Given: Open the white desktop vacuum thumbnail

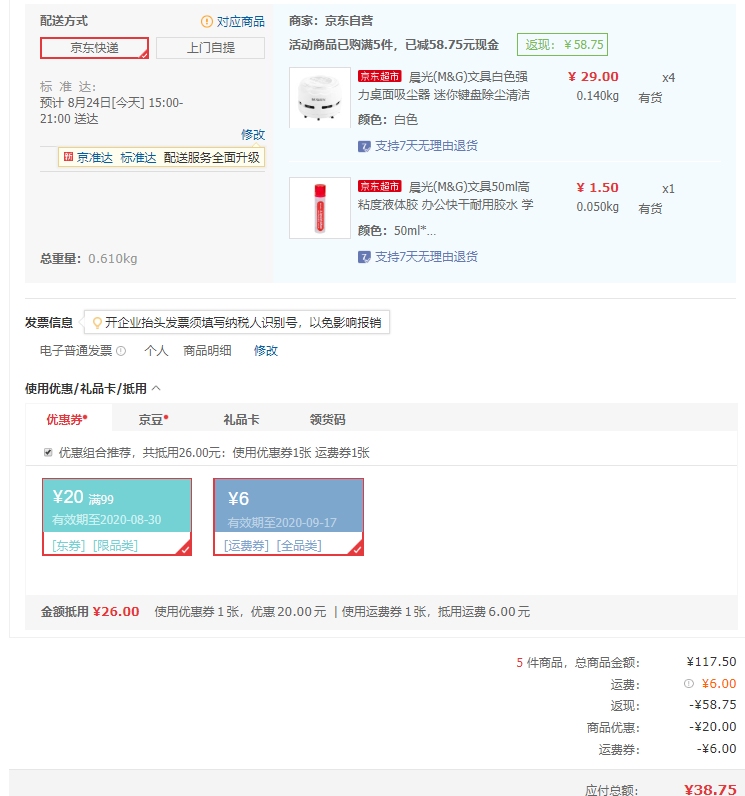Looking at the screenshot, I should click(x=320, y=97).
